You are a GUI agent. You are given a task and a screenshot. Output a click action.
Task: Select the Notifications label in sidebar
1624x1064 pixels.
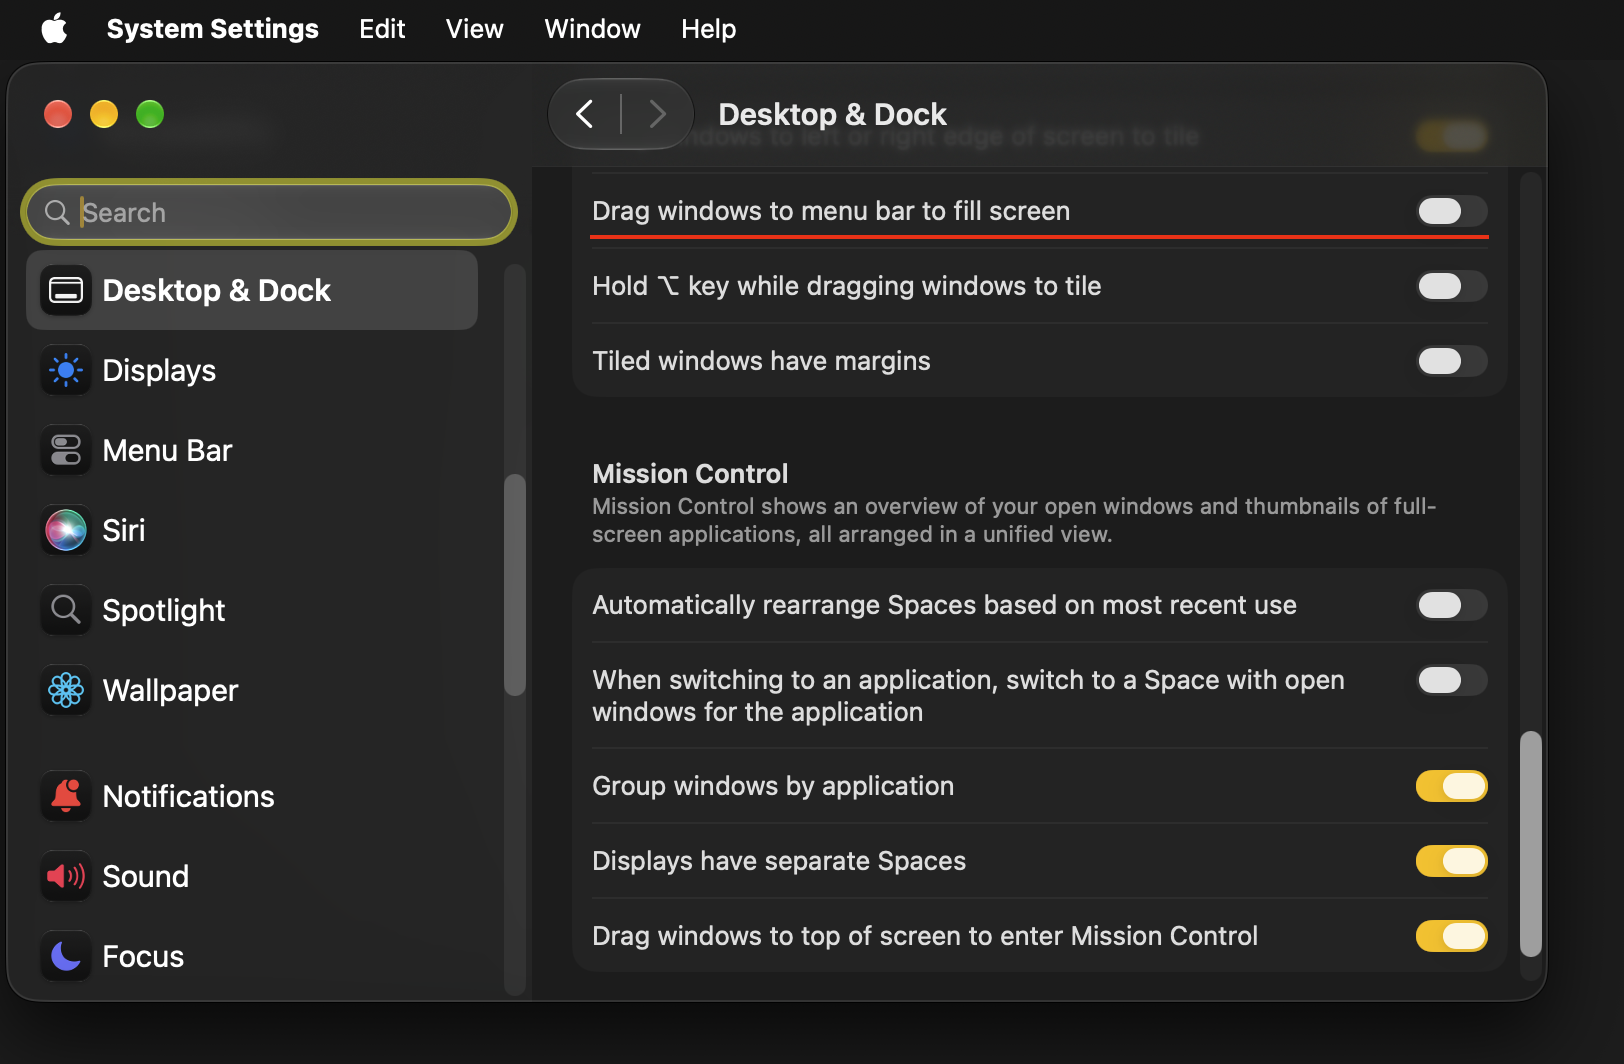(x=188, y=797)
